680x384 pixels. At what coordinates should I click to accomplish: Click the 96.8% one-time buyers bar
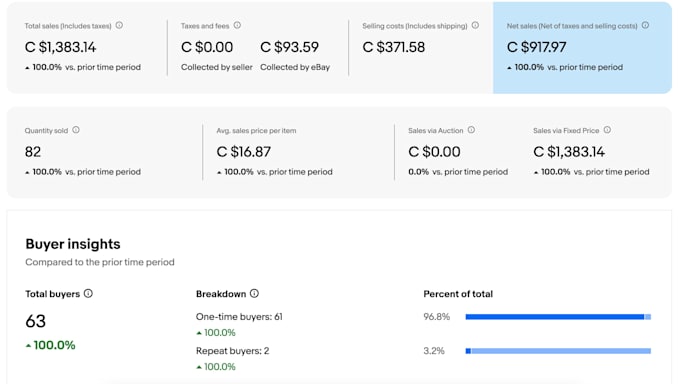coord(558,317)
